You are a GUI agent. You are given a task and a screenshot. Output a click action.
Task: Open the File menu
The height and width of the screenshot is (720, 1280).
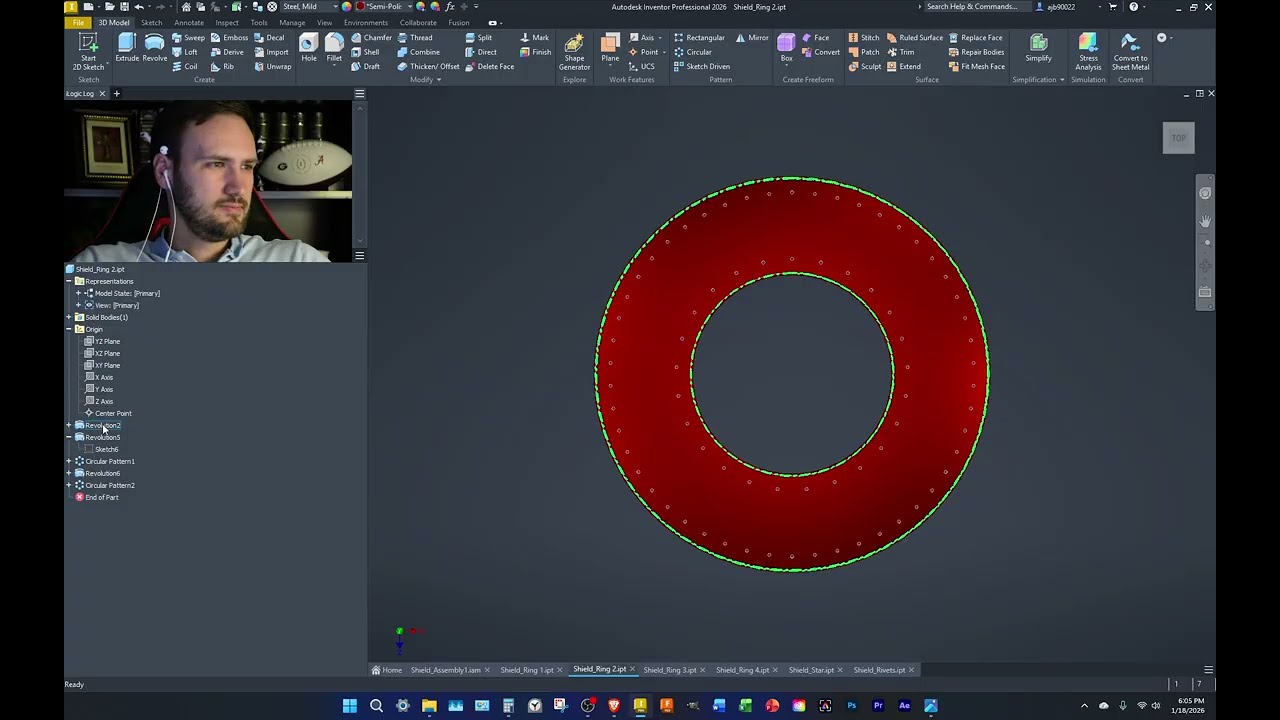tap(78, 22)
